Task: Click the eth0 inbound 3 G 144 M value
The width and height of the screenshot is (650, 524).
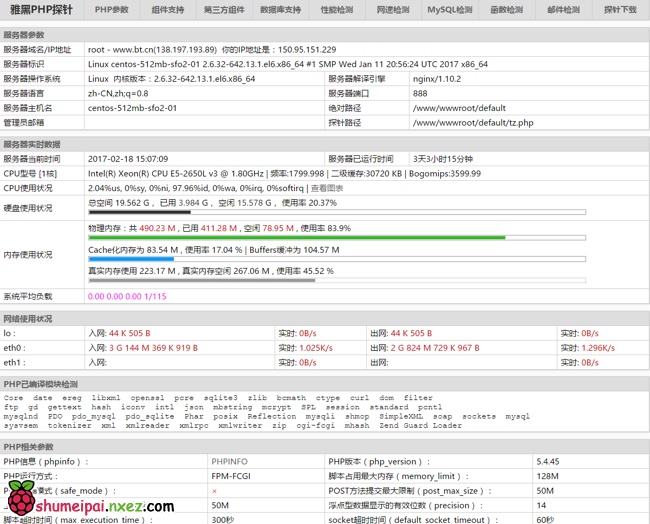Action: coord(153,348)
